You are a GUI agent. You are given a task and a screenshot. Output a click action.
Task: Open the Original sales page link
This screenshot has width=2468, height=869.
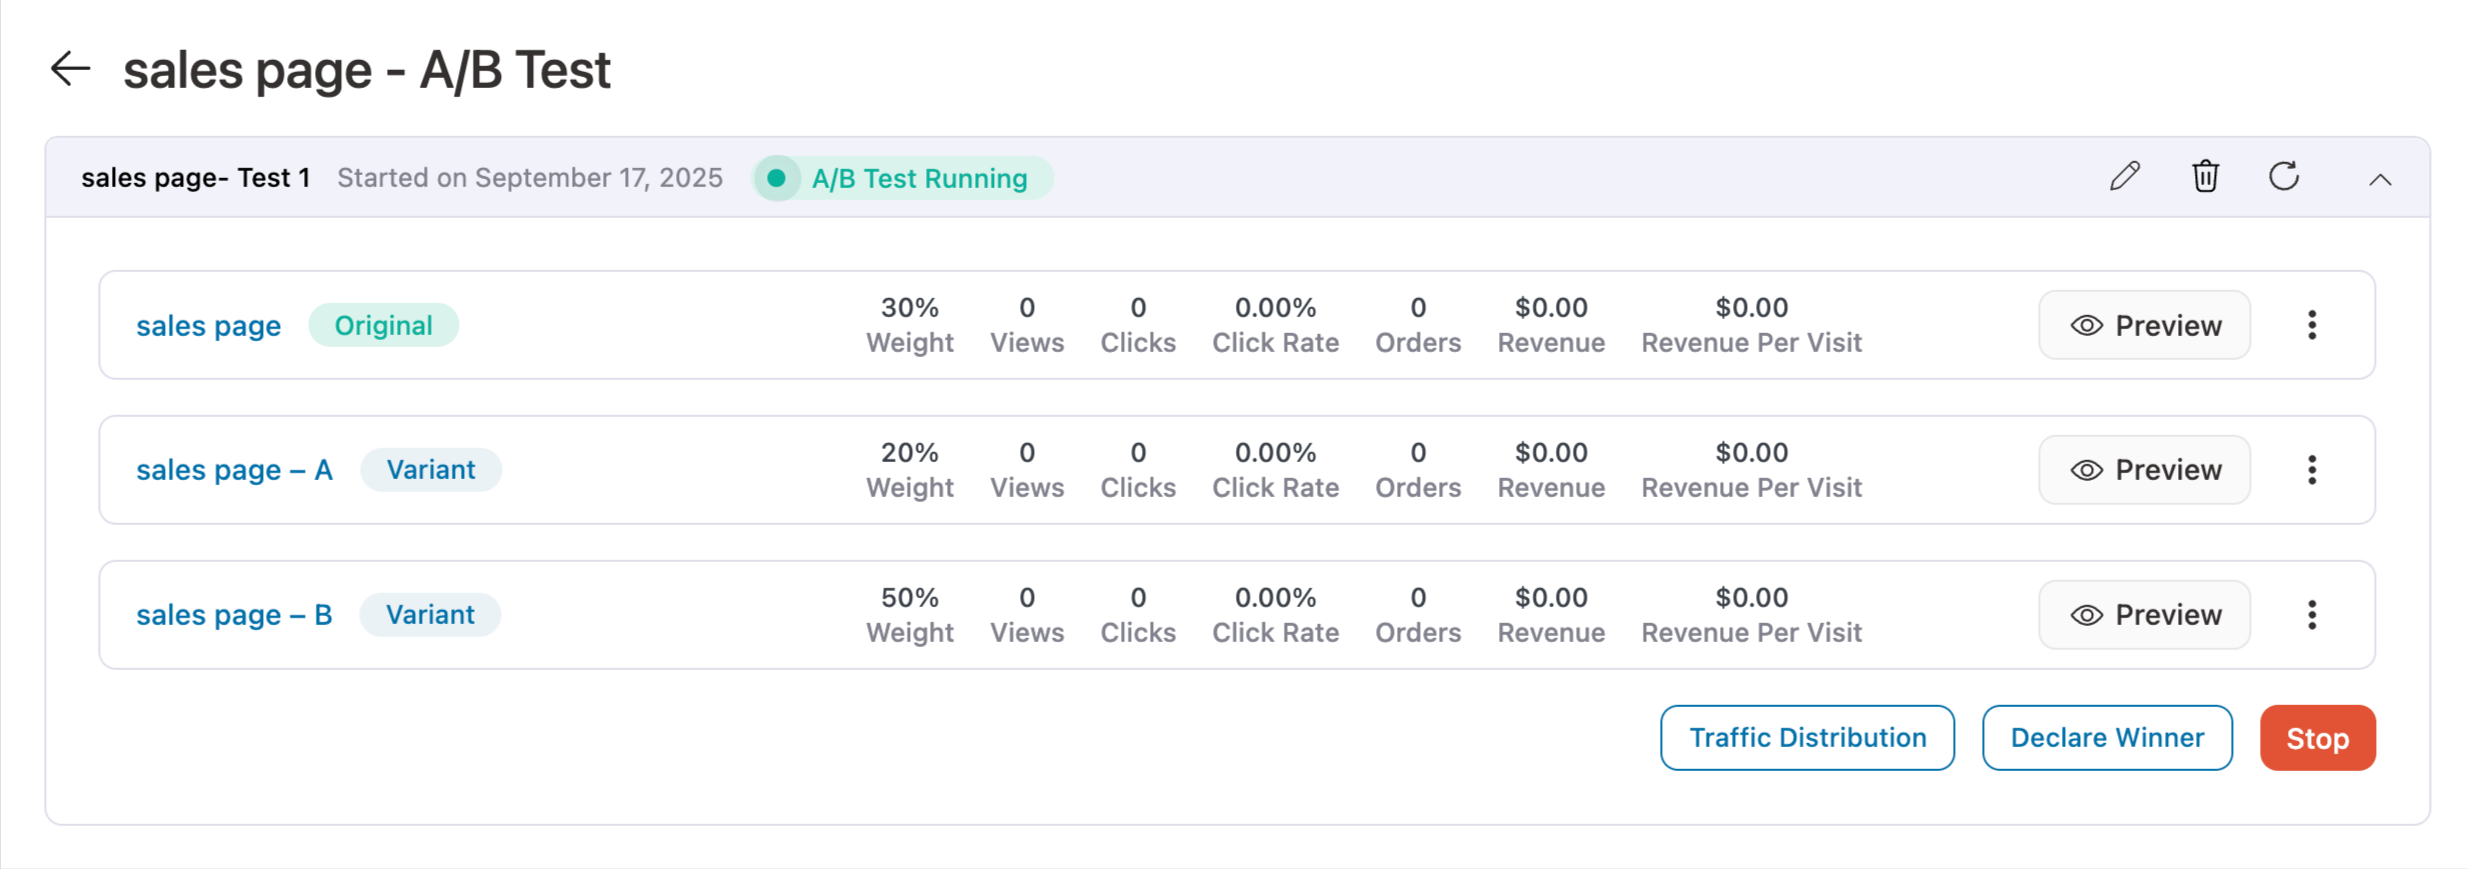[208, 326]
